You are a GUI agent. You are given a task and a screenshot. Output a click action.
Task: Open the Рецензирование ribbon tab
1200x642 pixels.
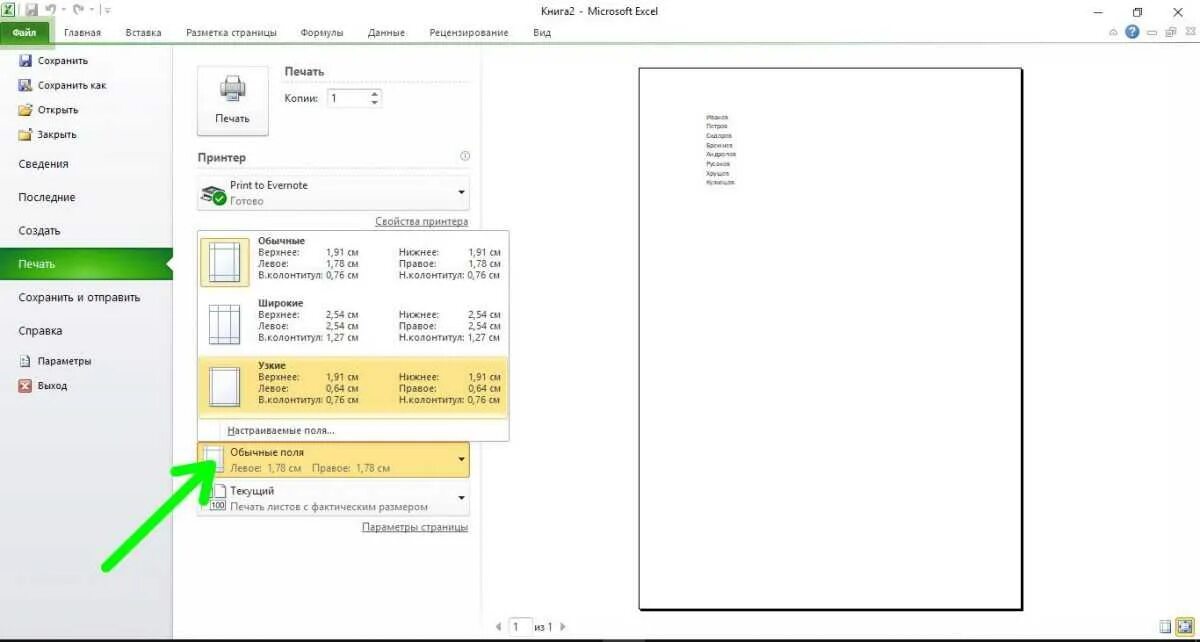[469, 32]
